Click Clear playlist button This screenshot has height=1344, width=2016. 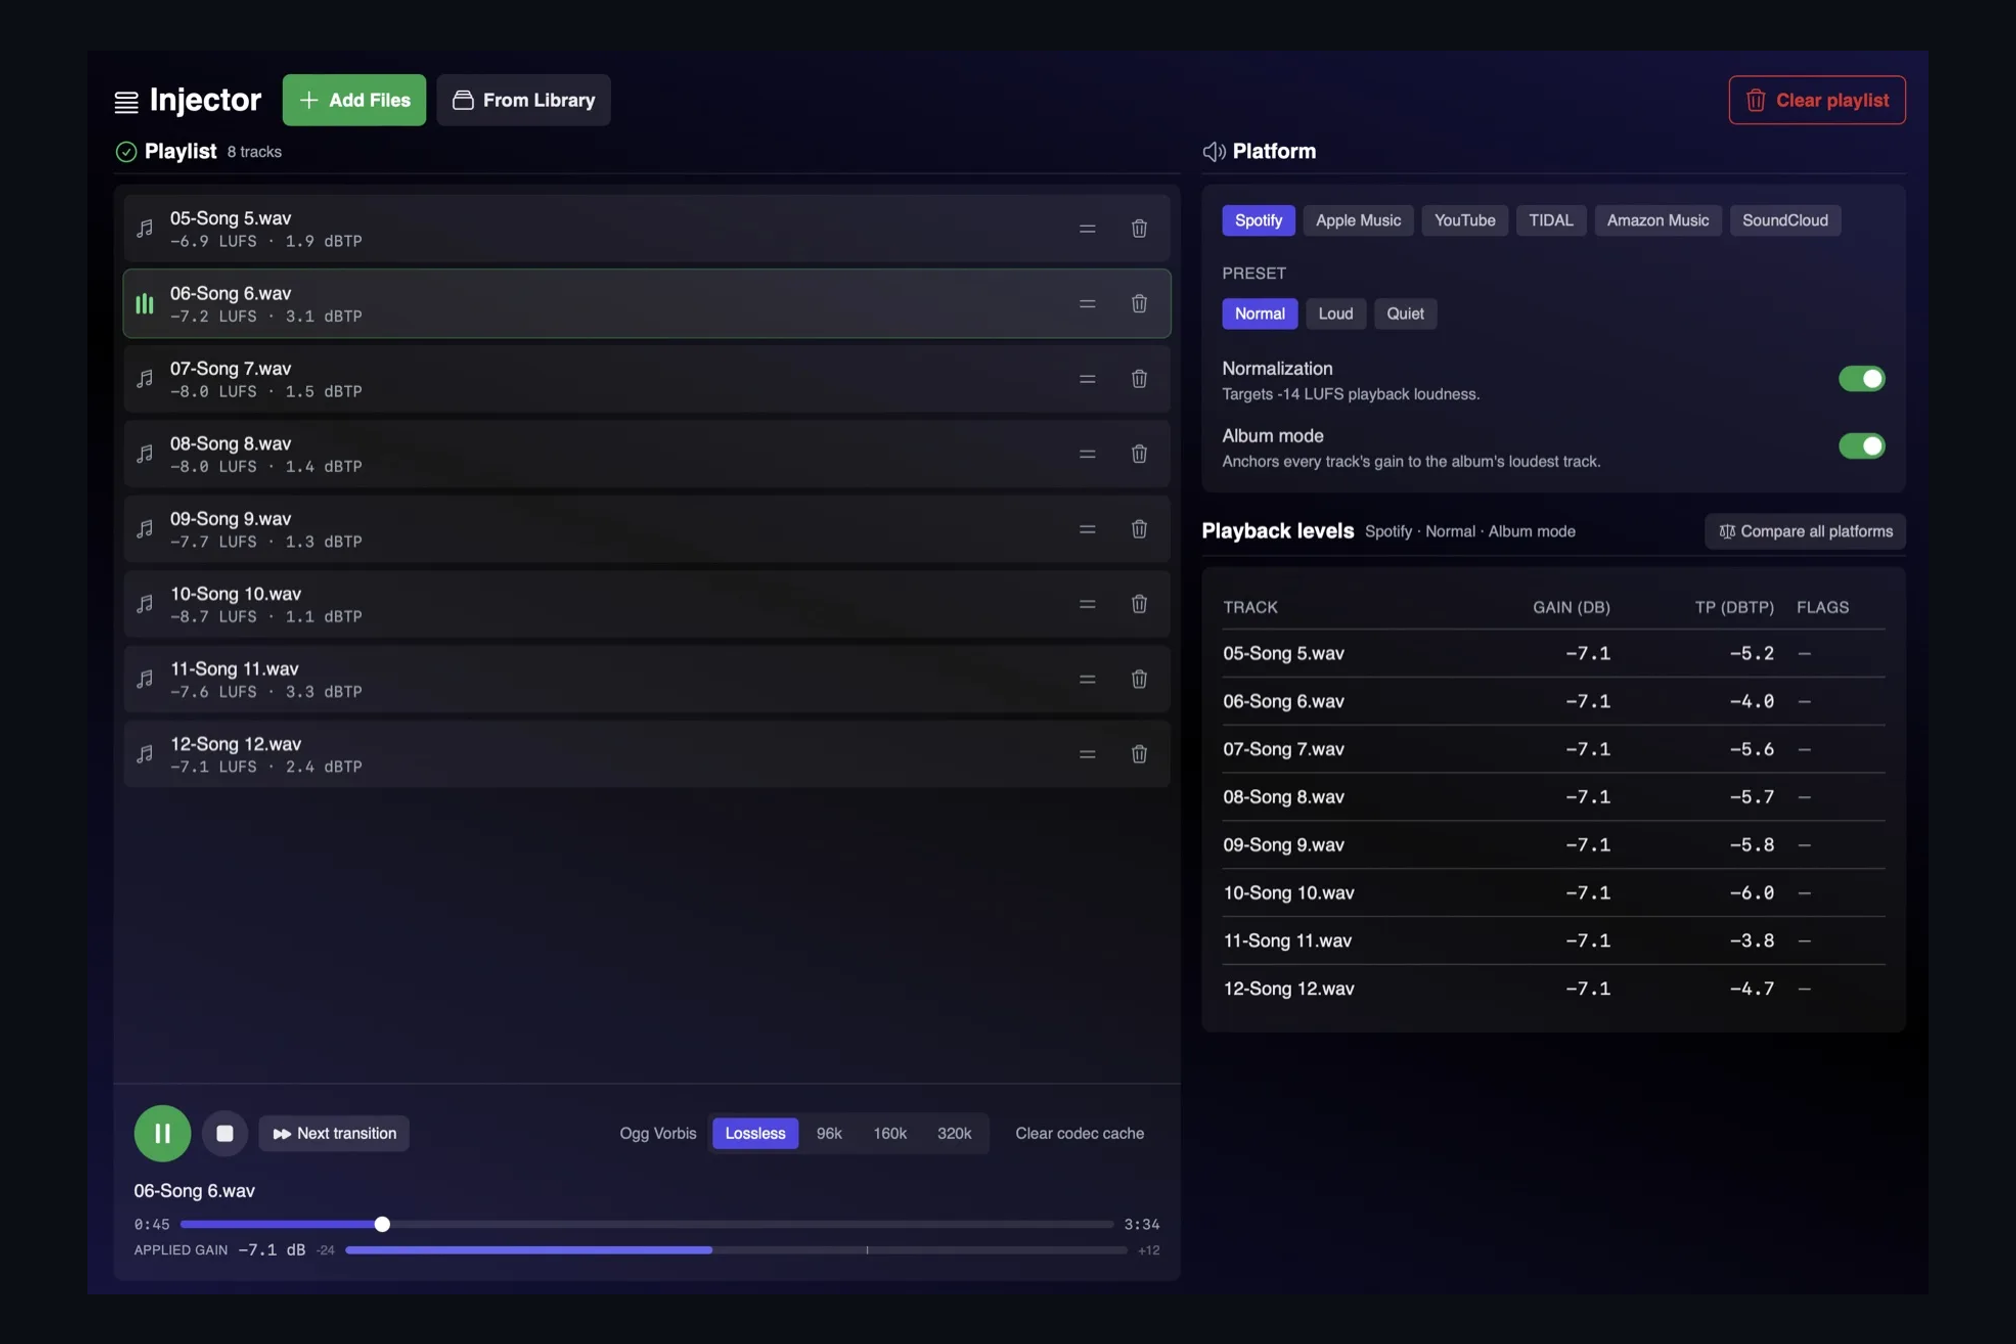pos(1816,100)
